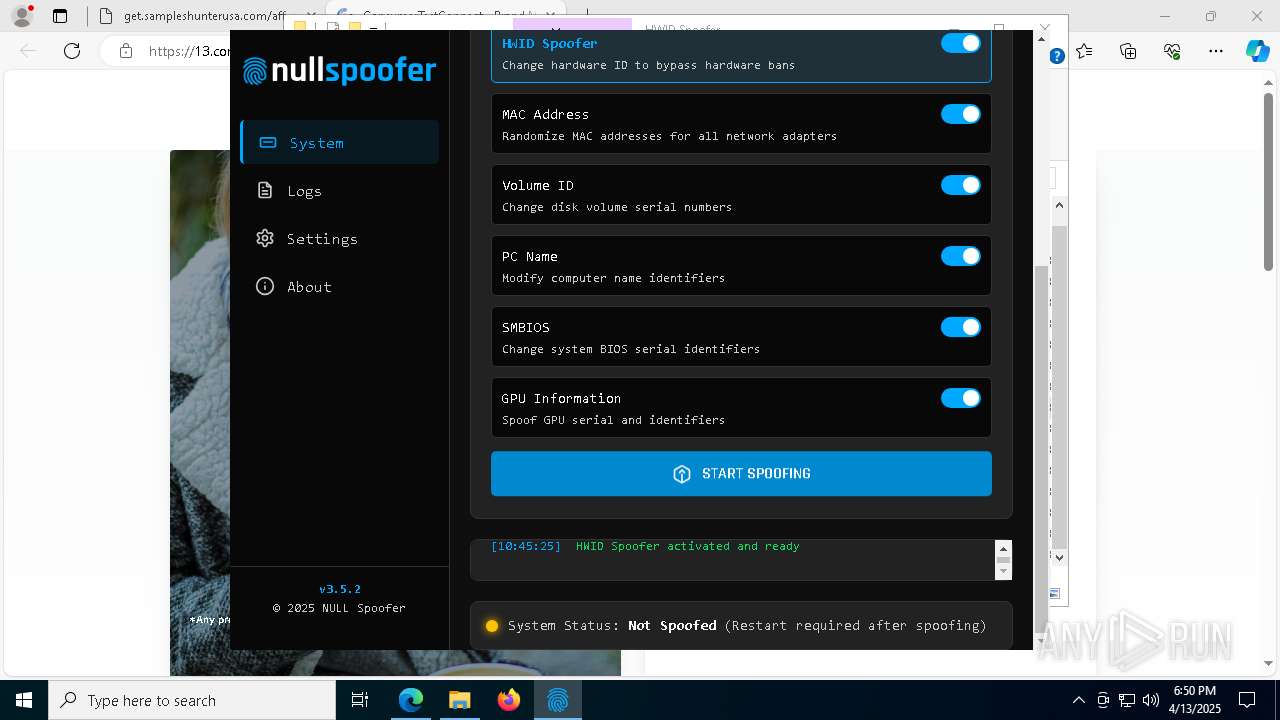Image resolution: width=1280 pixels, height=720 pixels.
Task: Switch off the PC Name toggle
Action: click(x=961, y=256)
